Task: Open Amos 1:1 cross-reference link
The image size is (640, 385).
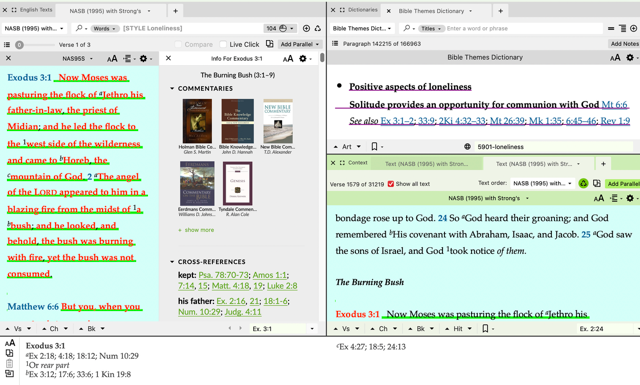Action: [x=269, y=275]
